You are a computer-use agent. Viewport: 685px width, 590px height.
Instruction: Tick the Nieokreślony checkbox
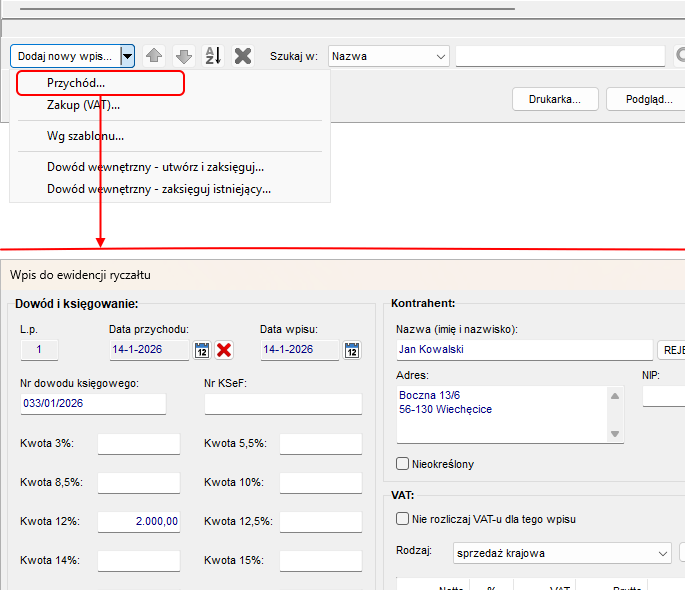[403, 464]
